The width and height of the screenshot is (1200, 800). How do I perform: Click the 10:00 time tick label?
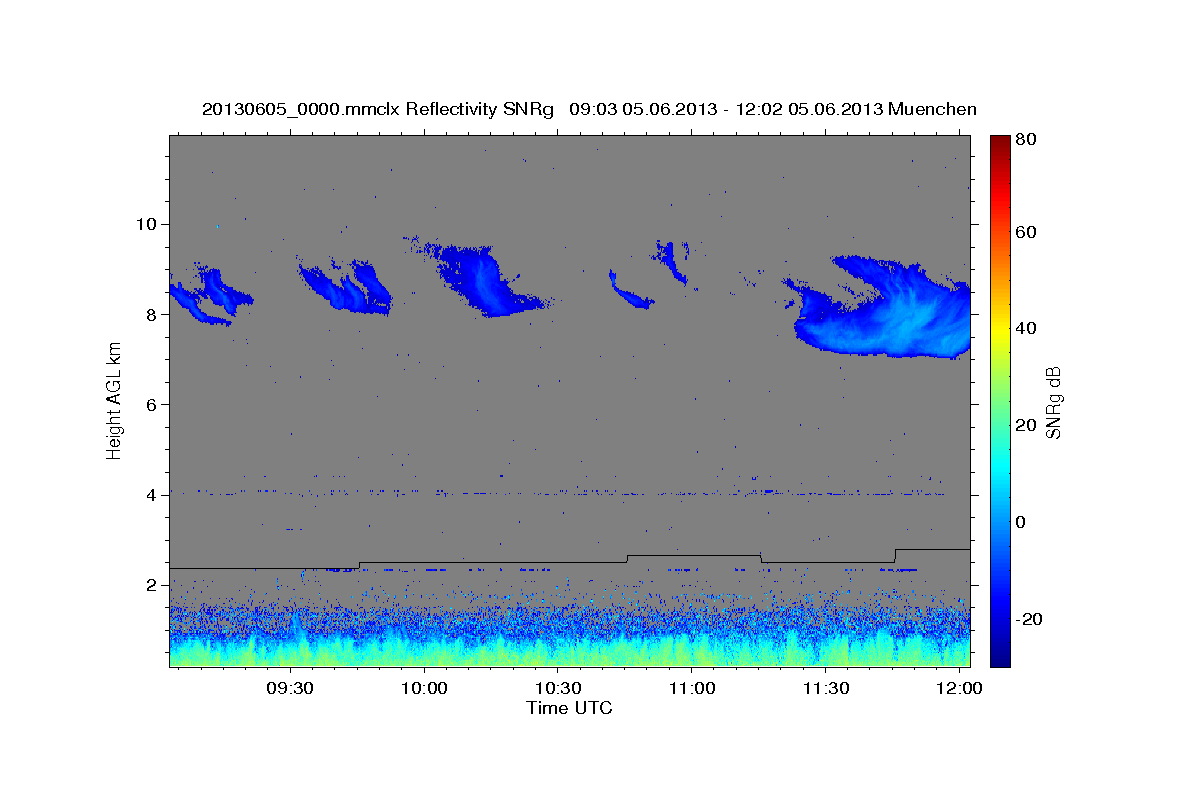click(424, 688)
